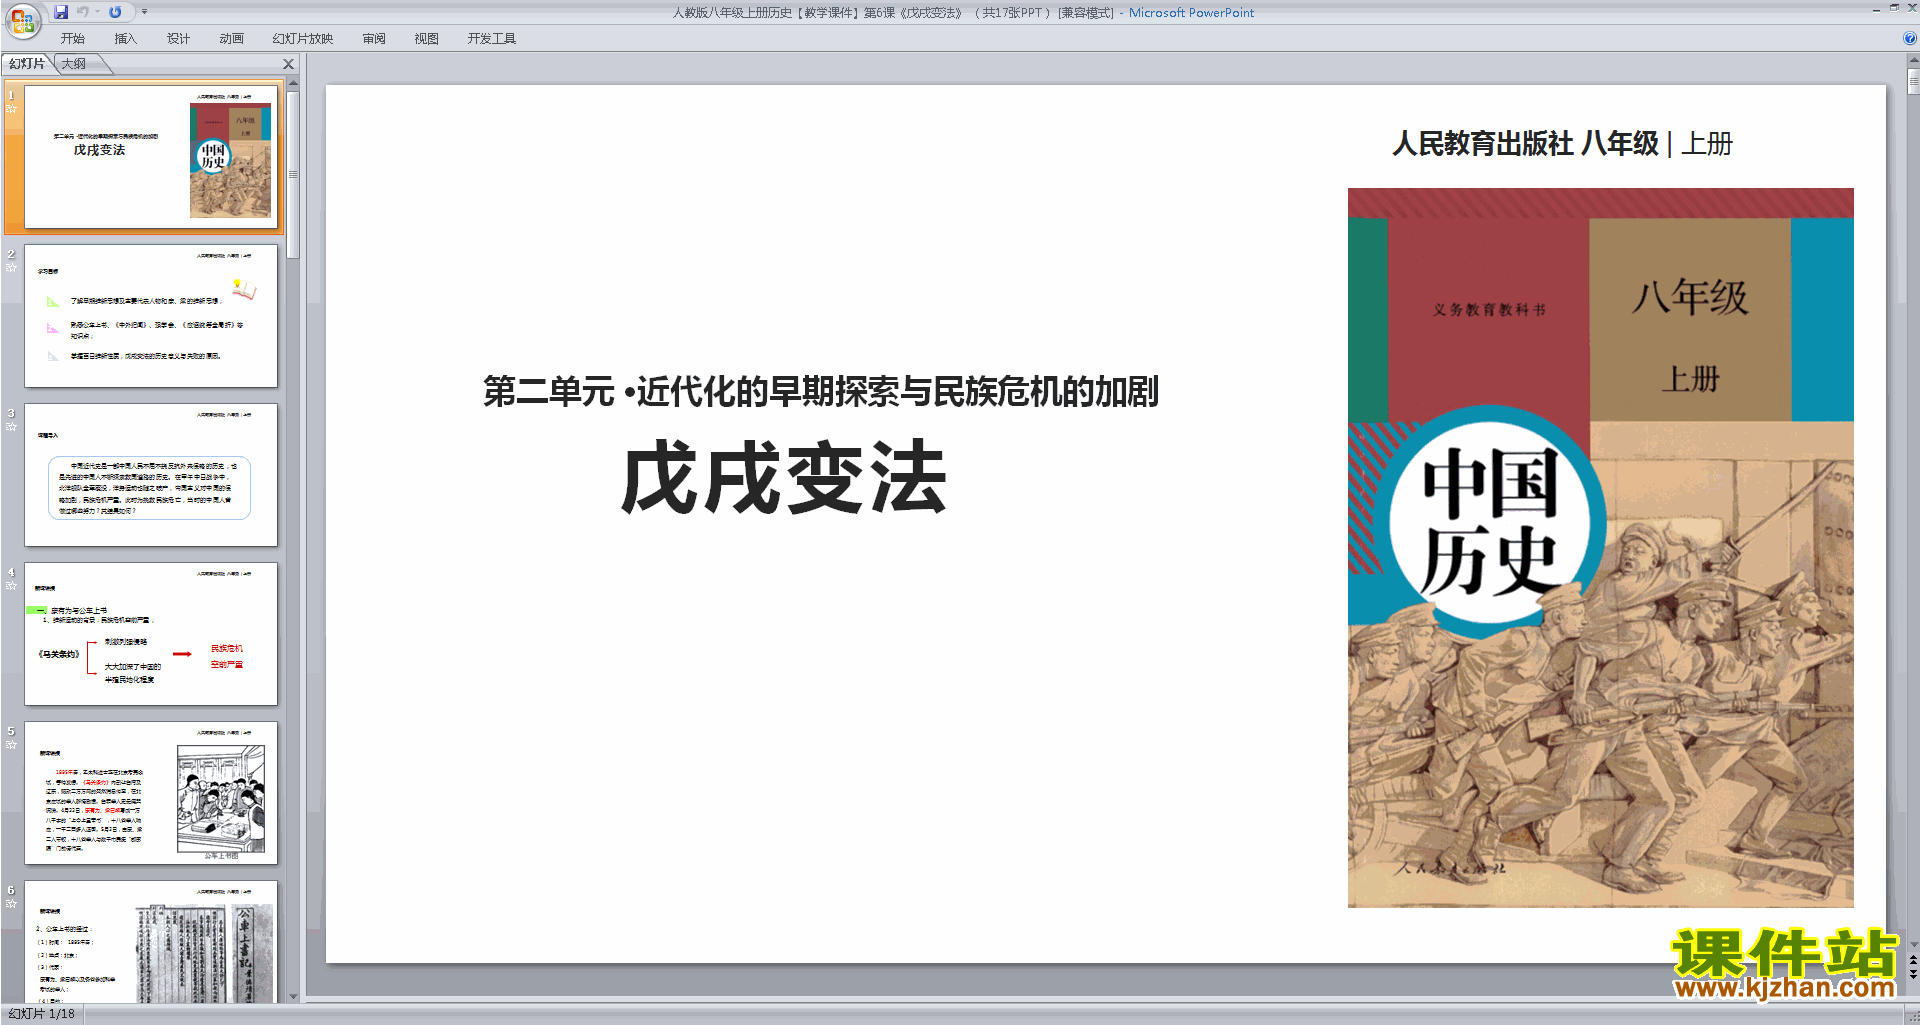Click status bar text 幻灯片 1/18
The image size is (1920, 1025).
pyautogui.click(x=42, y=1014)
